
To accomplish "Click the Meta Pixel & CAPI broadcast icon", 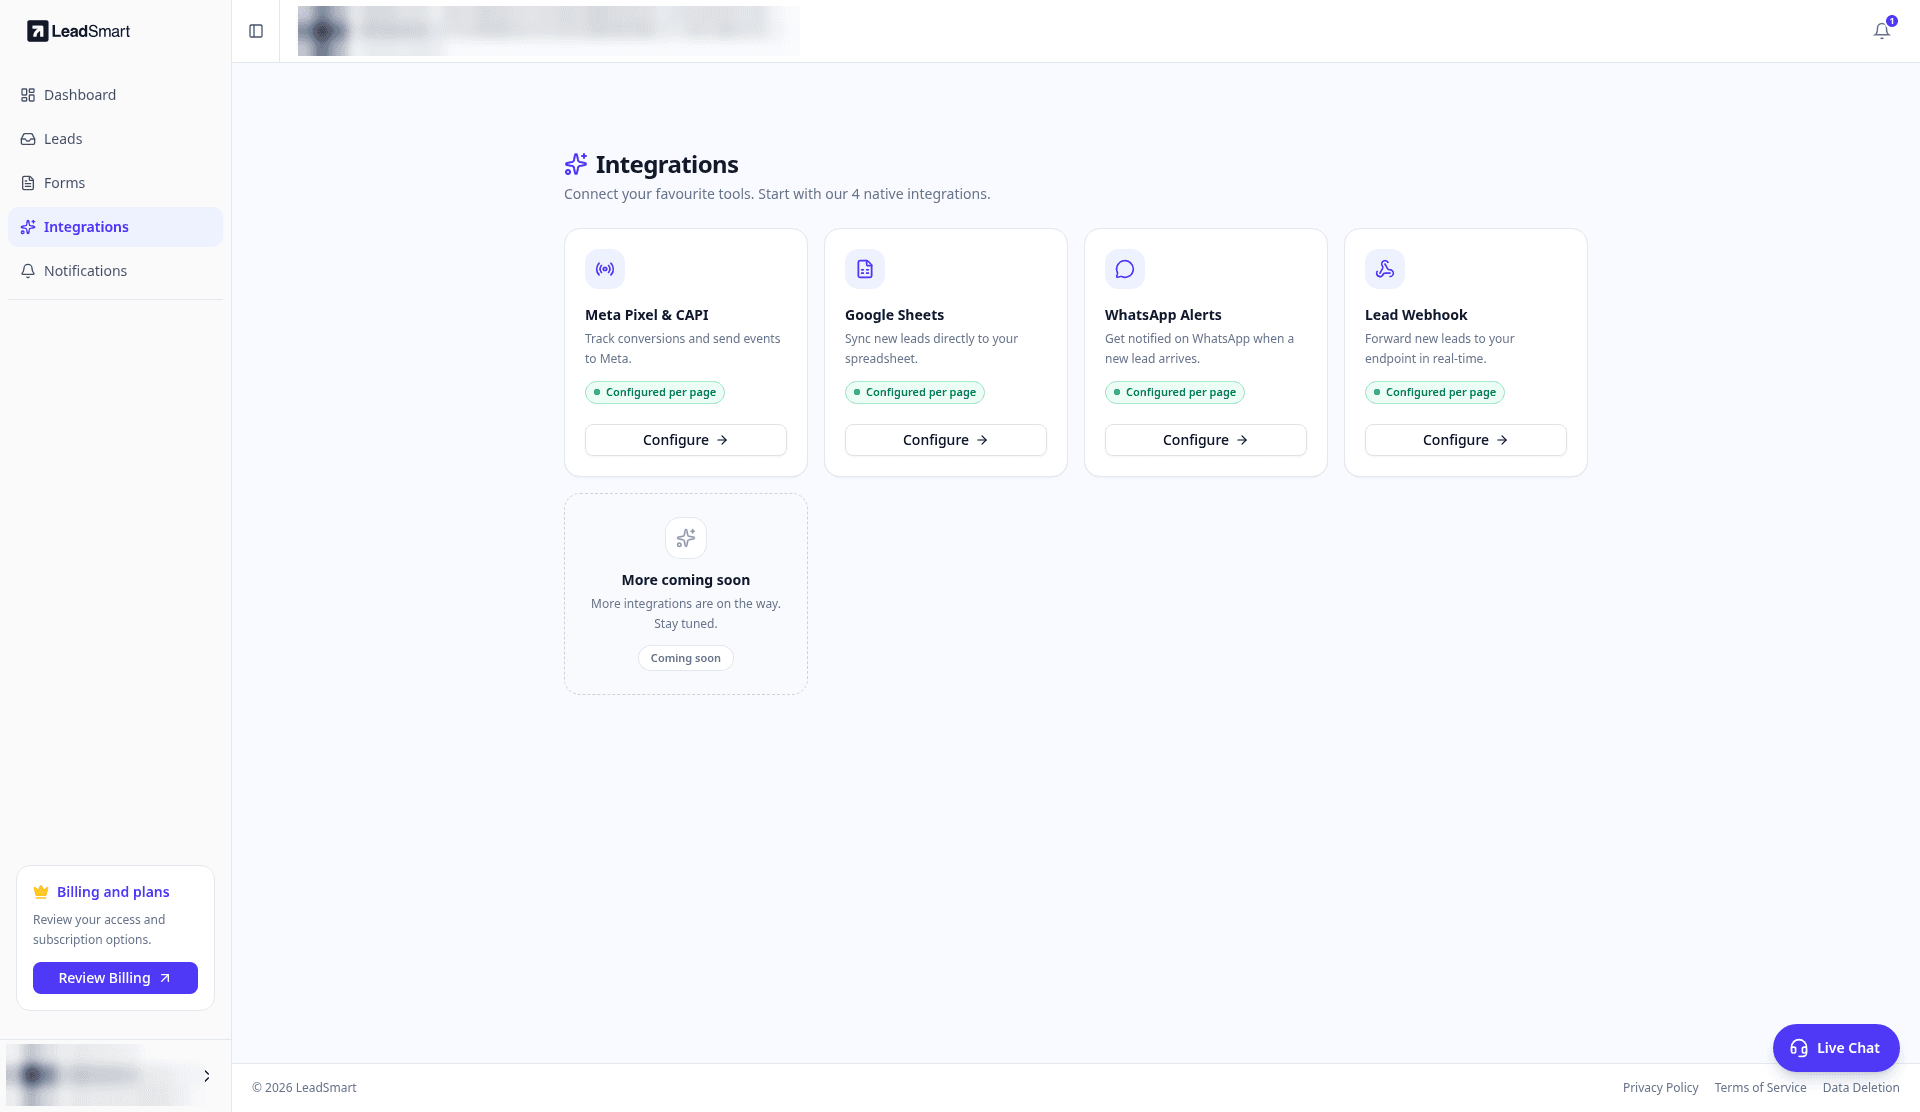I will pyautogui.click(x=605, y=269).
